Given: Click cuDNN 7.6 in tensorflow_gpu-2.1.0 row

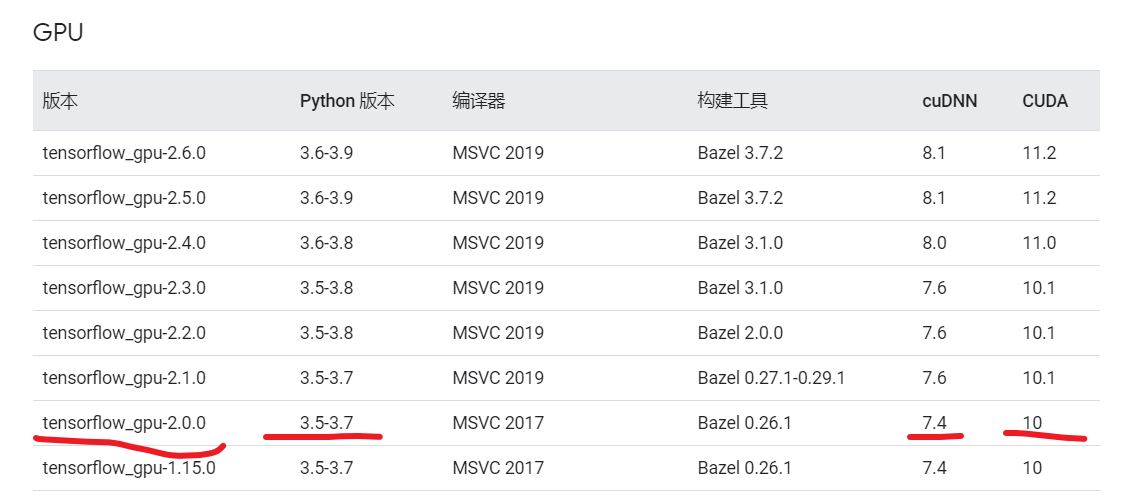Looking at the screenshot, I should click(x=934, y=378).
